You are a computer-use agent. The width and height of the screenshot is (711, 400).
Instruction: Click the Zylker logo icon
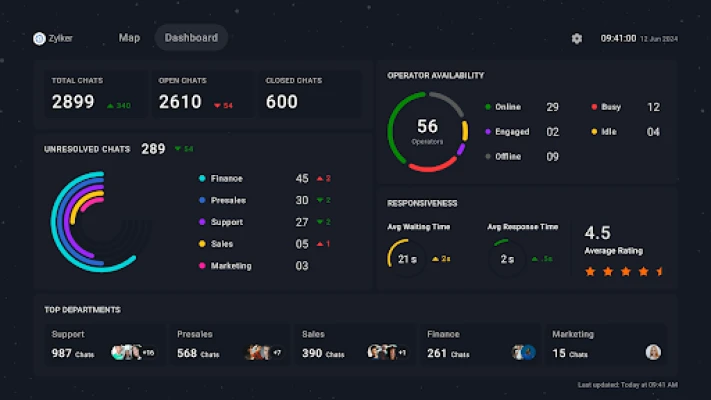click(39, 38)
